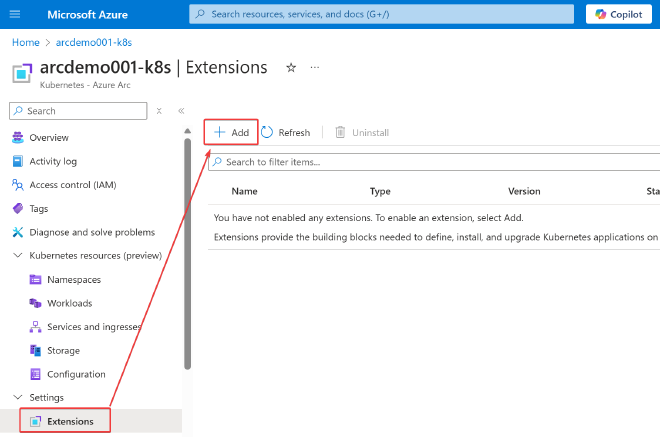
Task: Click the Activity log icon
Action: tap(18, 161)
